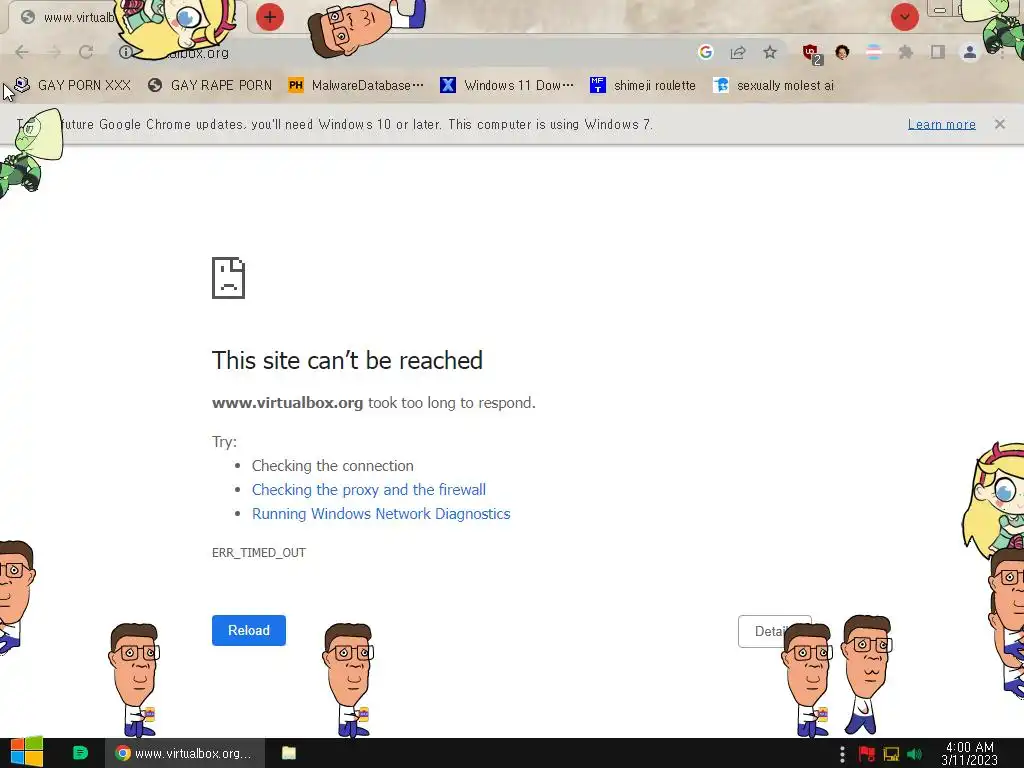Open the Windows Start menu
Image resolution: width=1024 pixels, height=768 pixels.
pos(27,753)
